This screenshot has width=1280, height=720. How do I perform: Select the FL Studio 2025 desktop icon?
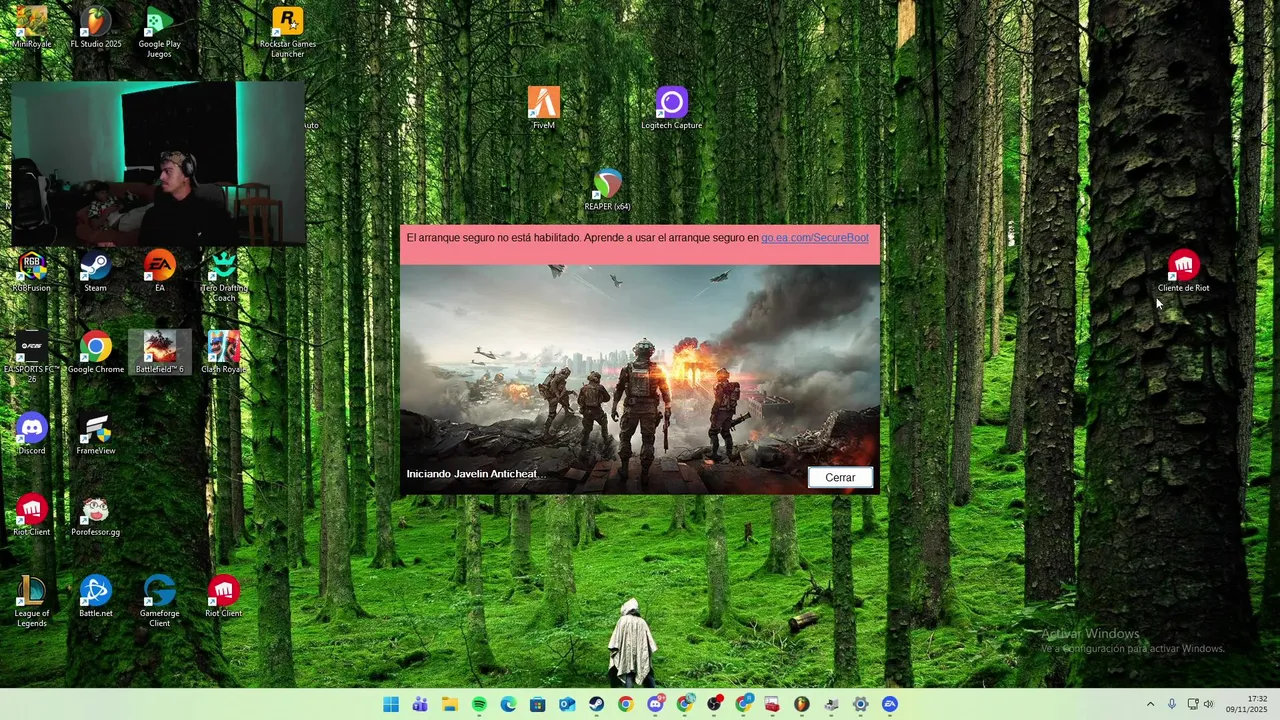pyautogui.click(x=96, y=28)
